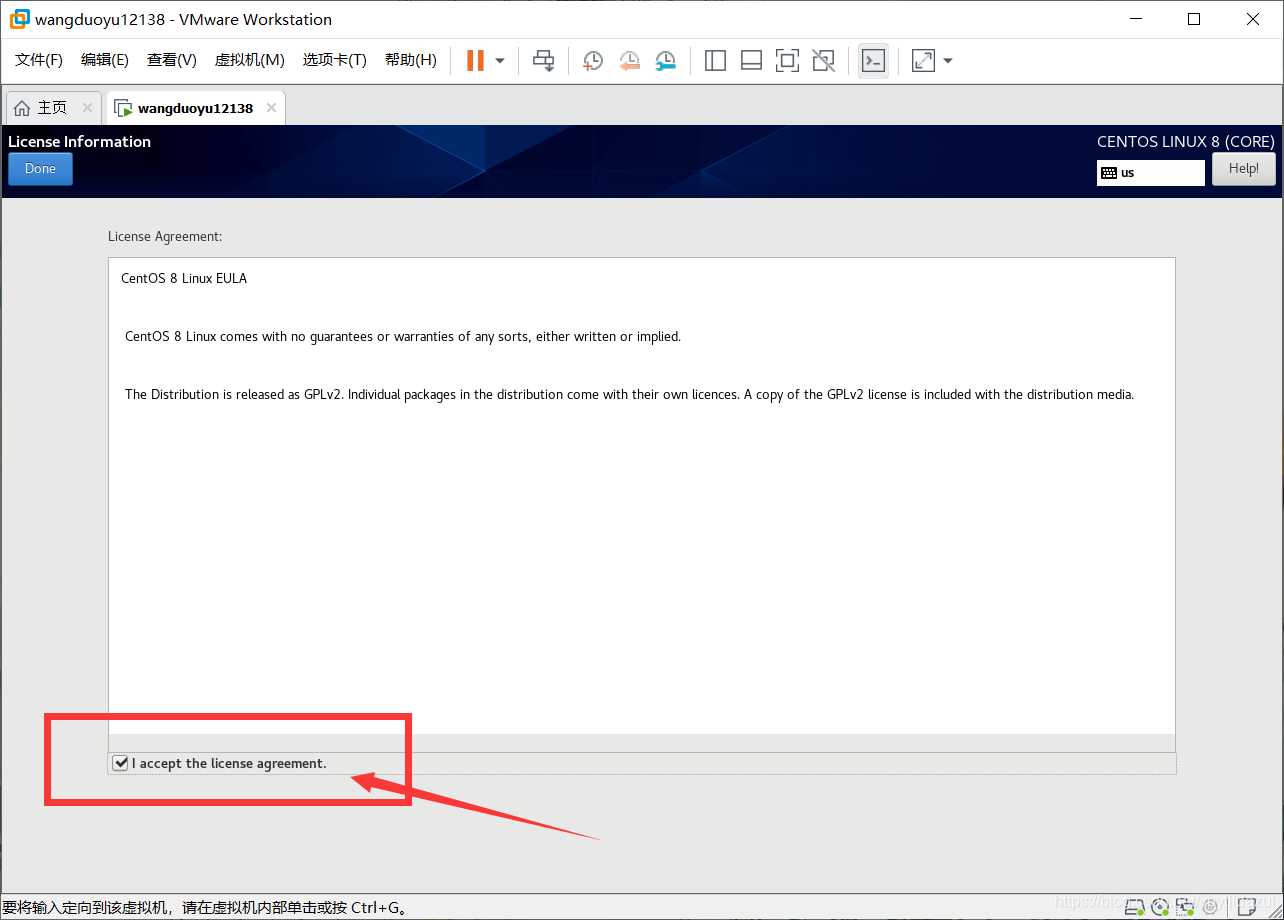Take a snapshot of the virtual machine
The width and height of the screenshot is (1284, 920).
click(593, 60)
